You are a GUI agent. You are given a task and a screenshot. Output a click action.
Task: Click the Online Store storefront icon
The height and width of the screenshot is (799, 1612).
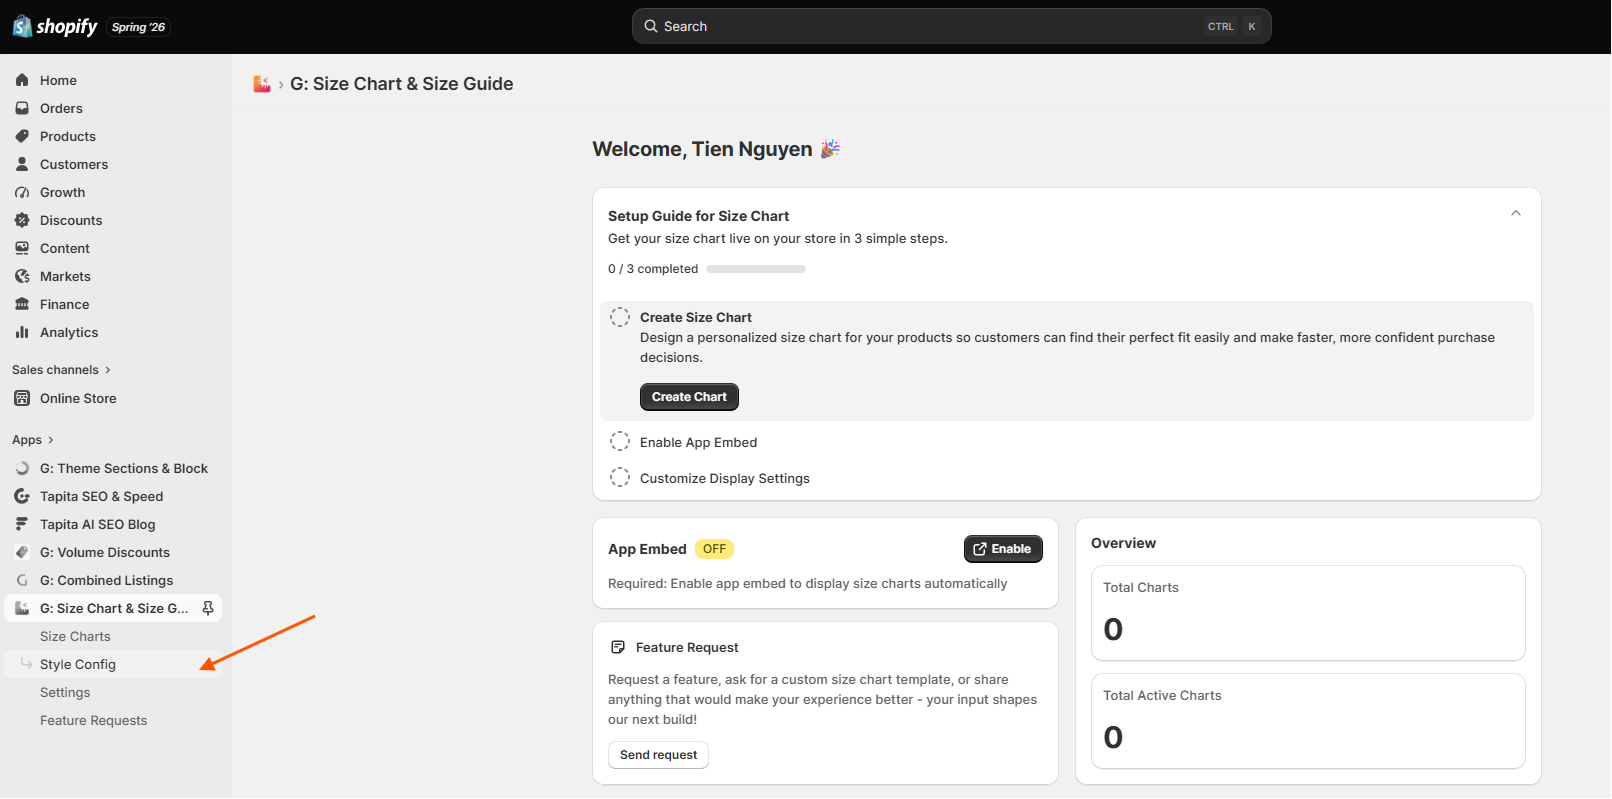tap(22, 398)
